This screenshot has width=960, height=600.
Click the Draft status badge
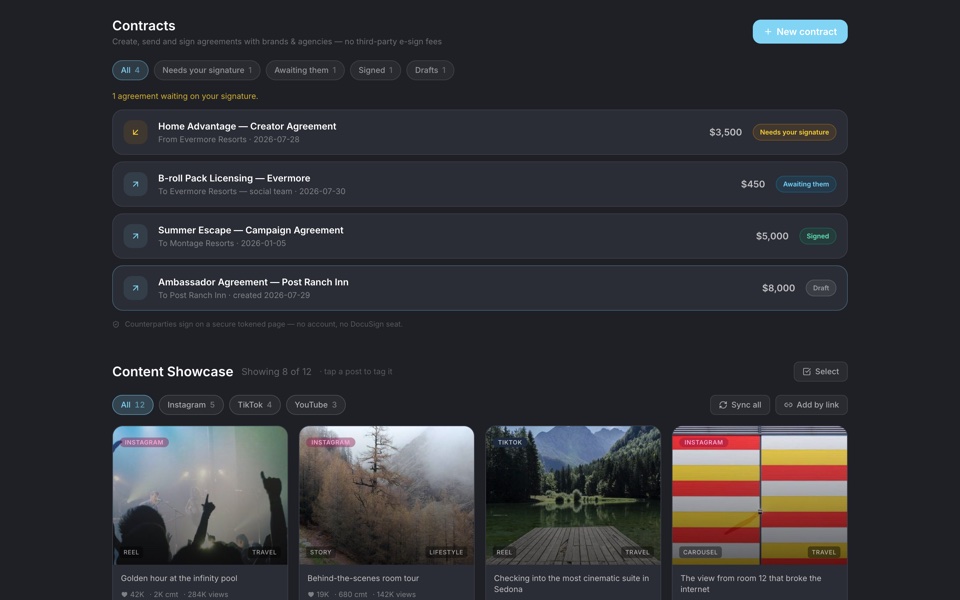pos(820,288)
